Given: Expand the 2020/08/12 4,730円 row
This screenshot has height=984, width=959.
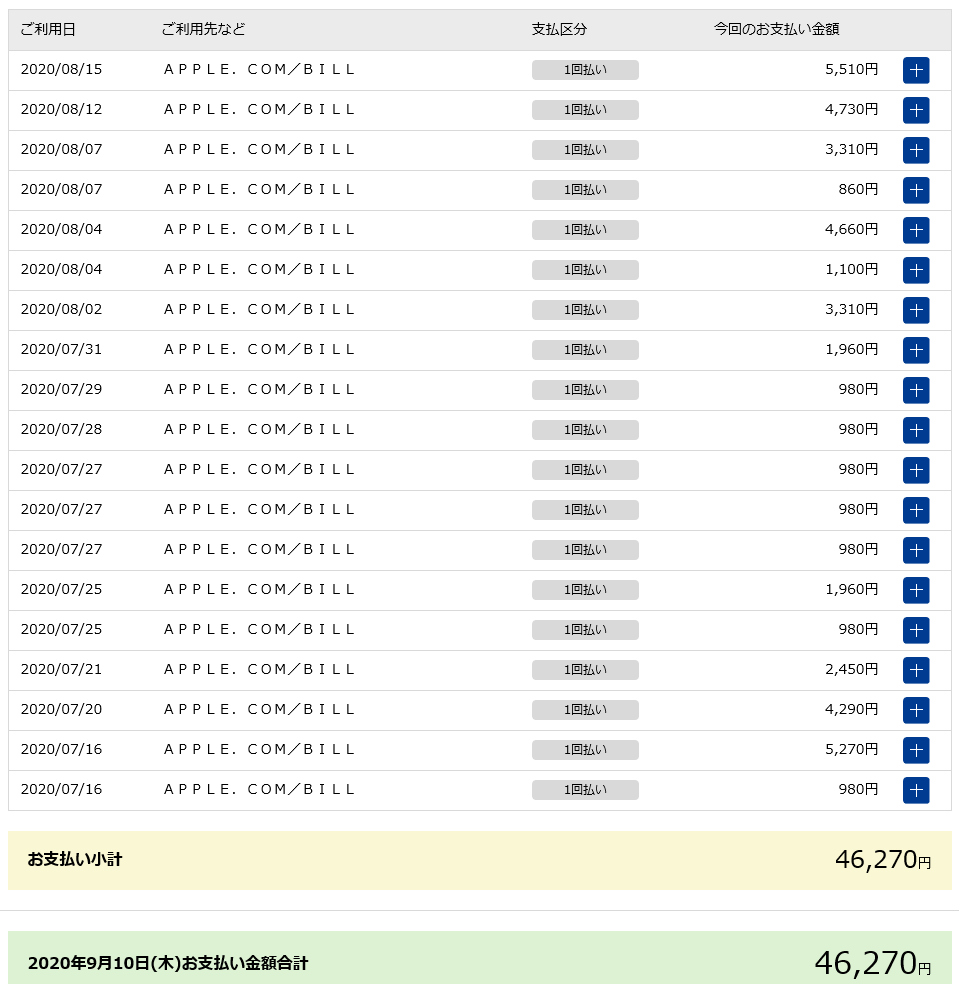Looking at the screenshot, I should tap(916, 110).
